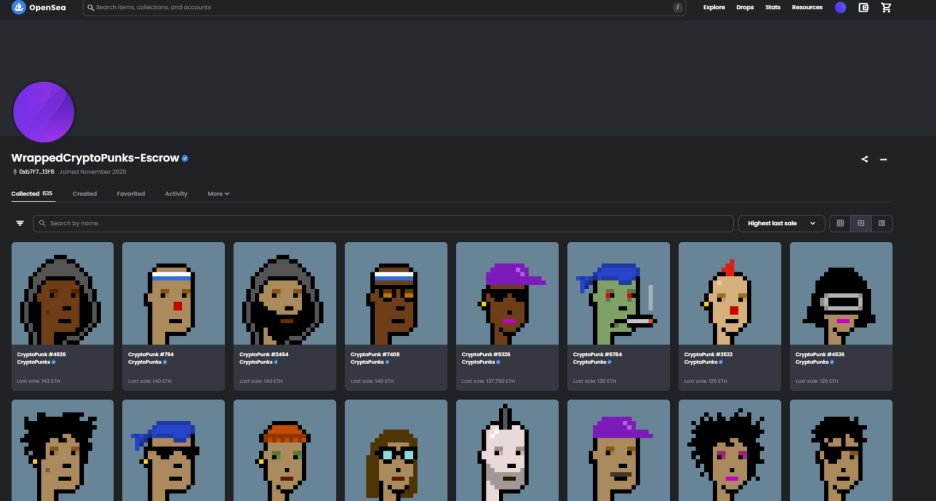936x501 pixels.
Task: Open the zombie punk #6784 image
Action: 618,293
